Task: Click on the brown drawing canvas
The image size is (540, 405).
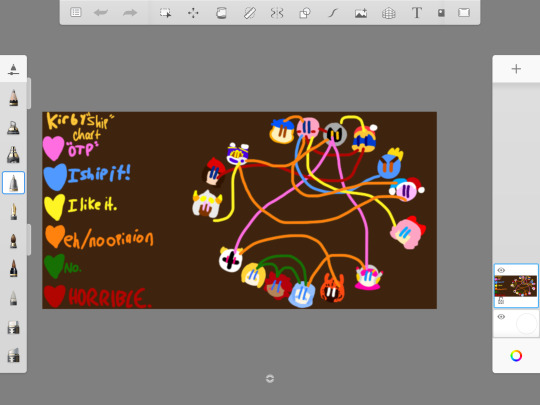Action: pyautogui.click(x=239, y=210)
